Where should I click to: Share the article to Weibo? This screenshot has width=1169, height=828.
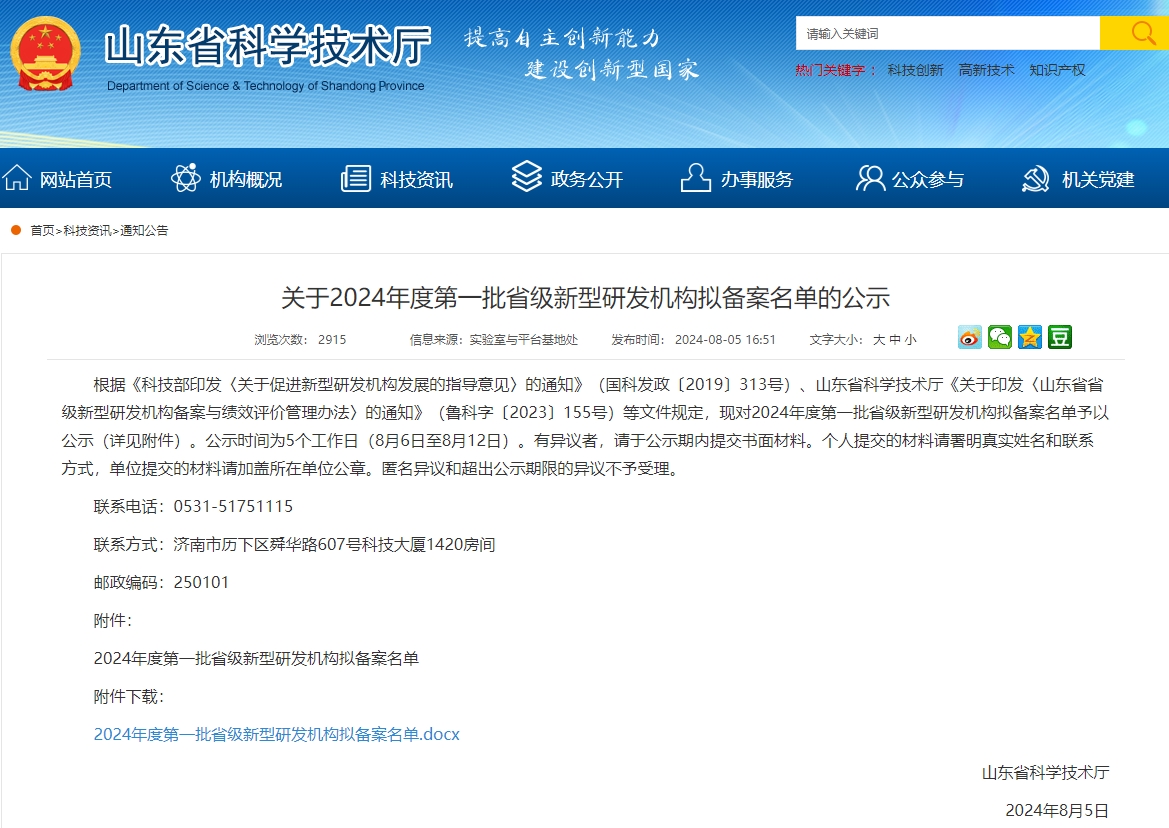968,337
